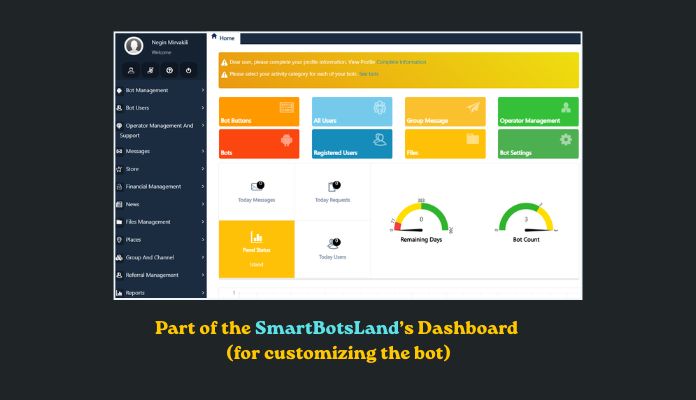This screenshot has height=400, width=696.
Task: Open the help/support round icon
Action: pos(169,70)
